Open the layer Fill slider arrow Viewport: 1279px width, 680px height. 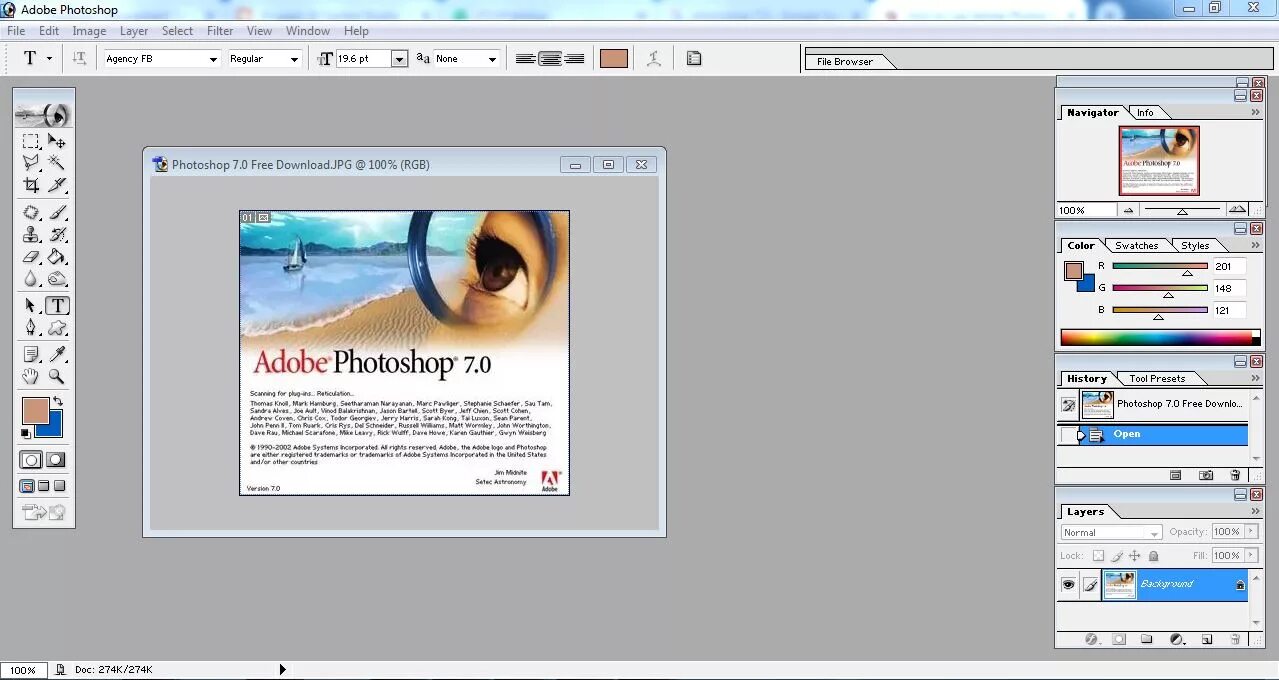tap(1251, 555)
